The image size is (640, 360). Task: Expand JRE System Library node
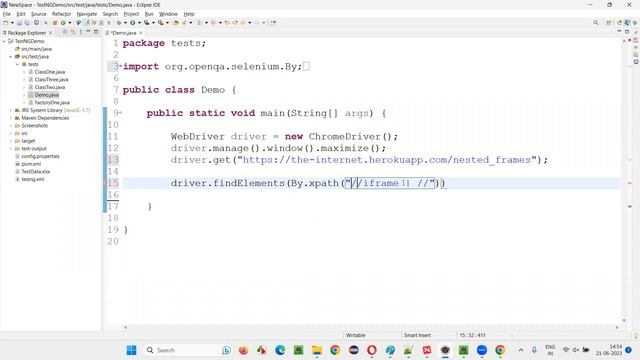coord(11,110)
